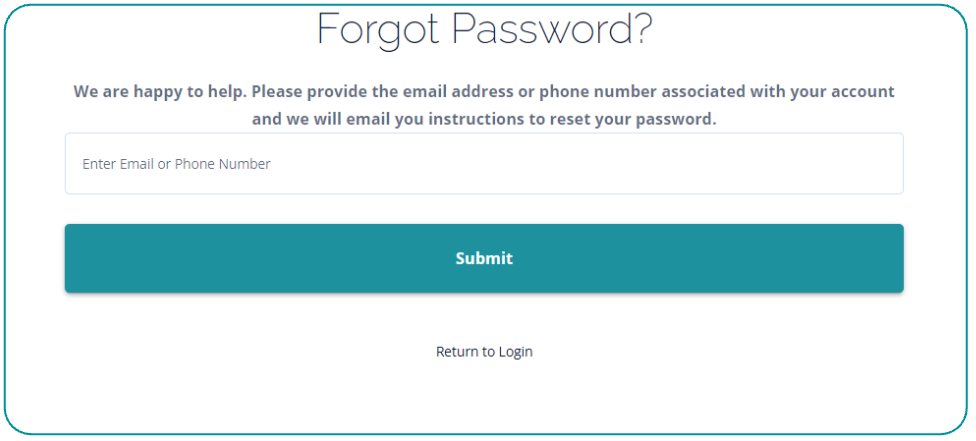Focus the email or phone input box
The height and width of the screenshot is (441, 976).
tap(484, 164)
